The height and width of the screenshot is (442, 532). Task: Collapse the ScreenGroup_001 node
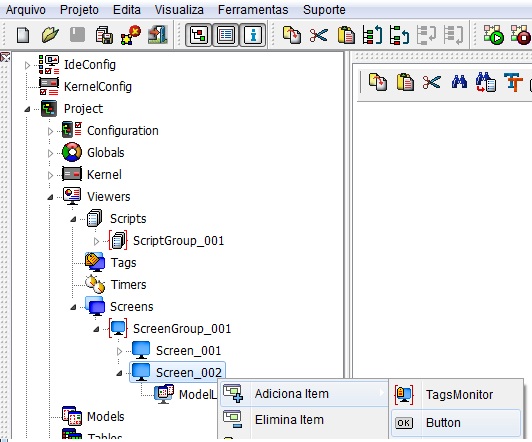tap(96, 329)
